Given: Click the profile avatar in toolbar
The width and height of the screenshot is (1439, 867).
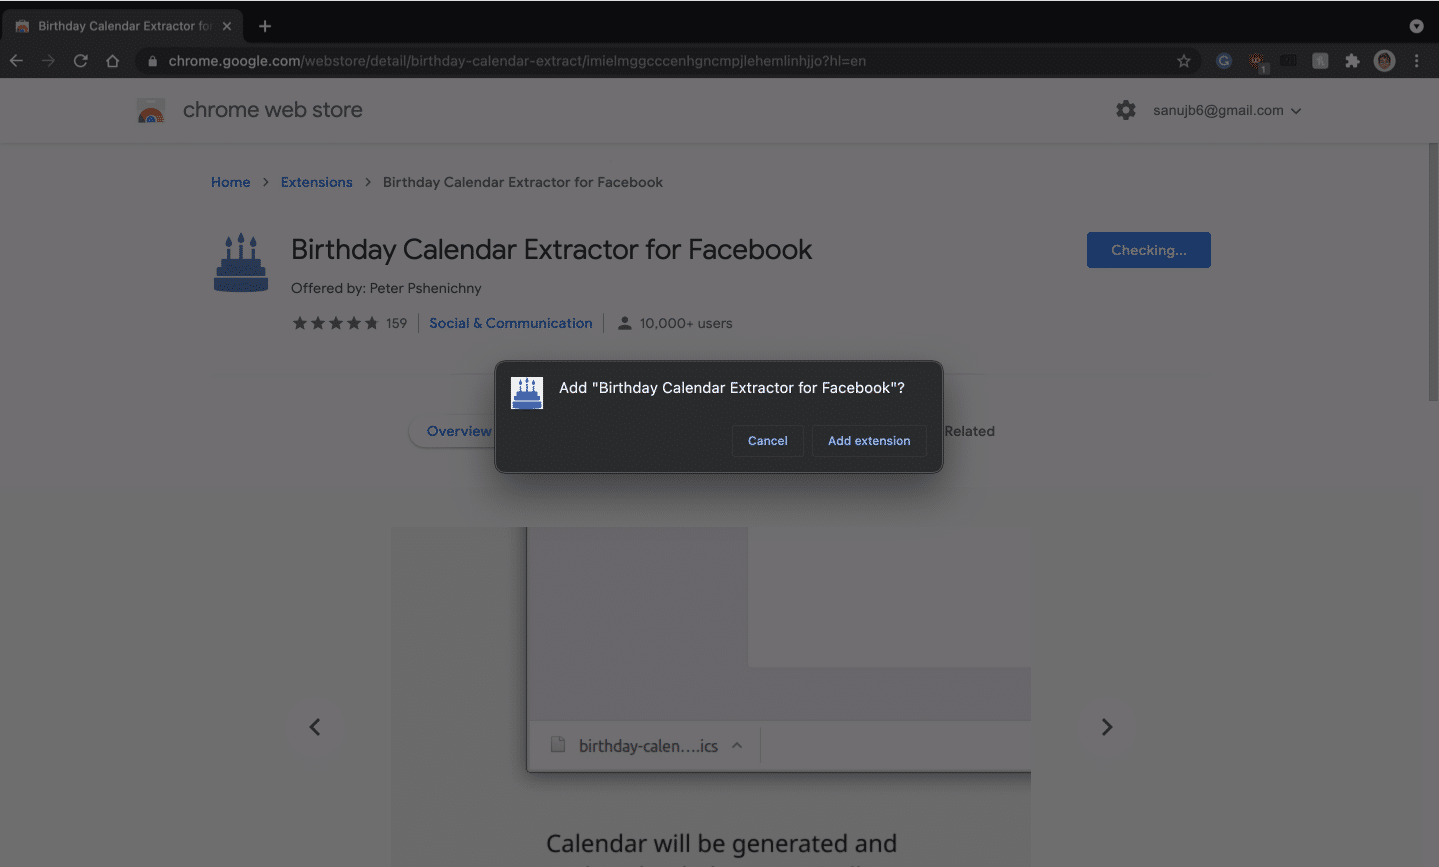Looking at the screenshot, I should click(x=1384, y=61).
